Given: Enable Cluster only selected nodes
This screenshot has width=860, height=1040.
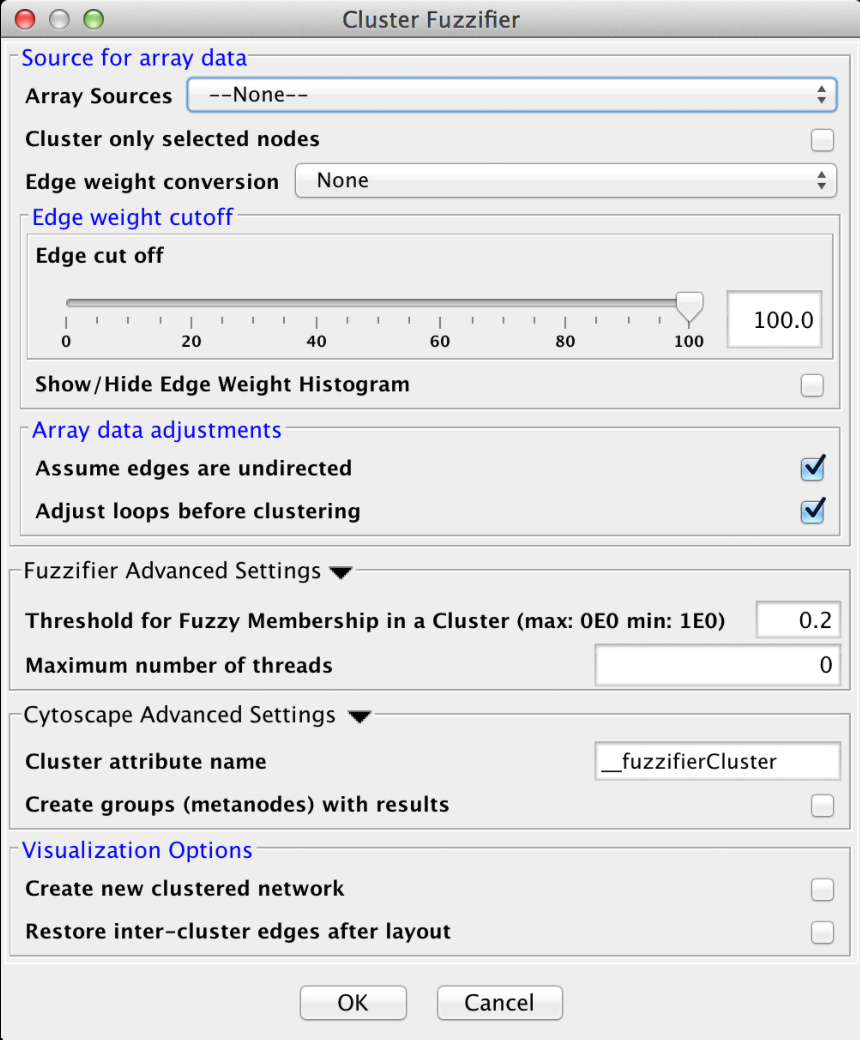Looking at the screenshot, I should pos(822,140).
